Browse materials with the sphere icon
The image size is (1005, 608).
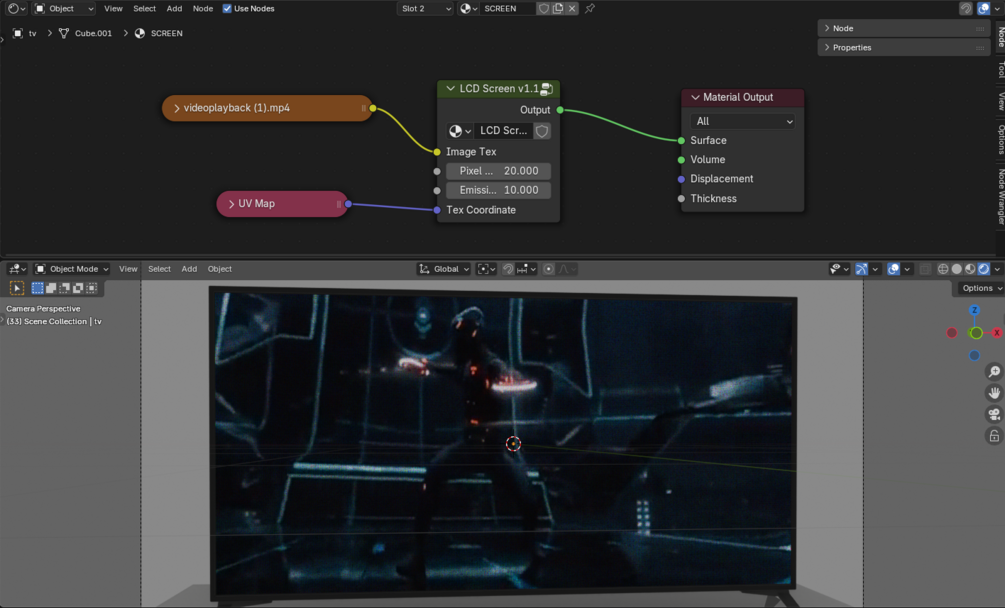(x=469, y=8)
